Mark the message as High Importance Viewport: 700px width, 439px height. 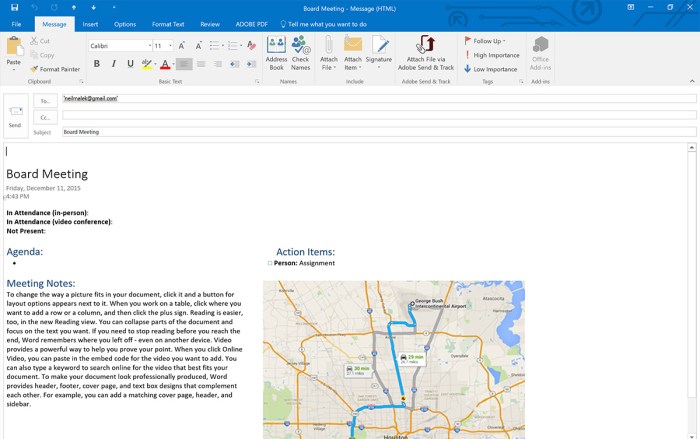point(490,55)
